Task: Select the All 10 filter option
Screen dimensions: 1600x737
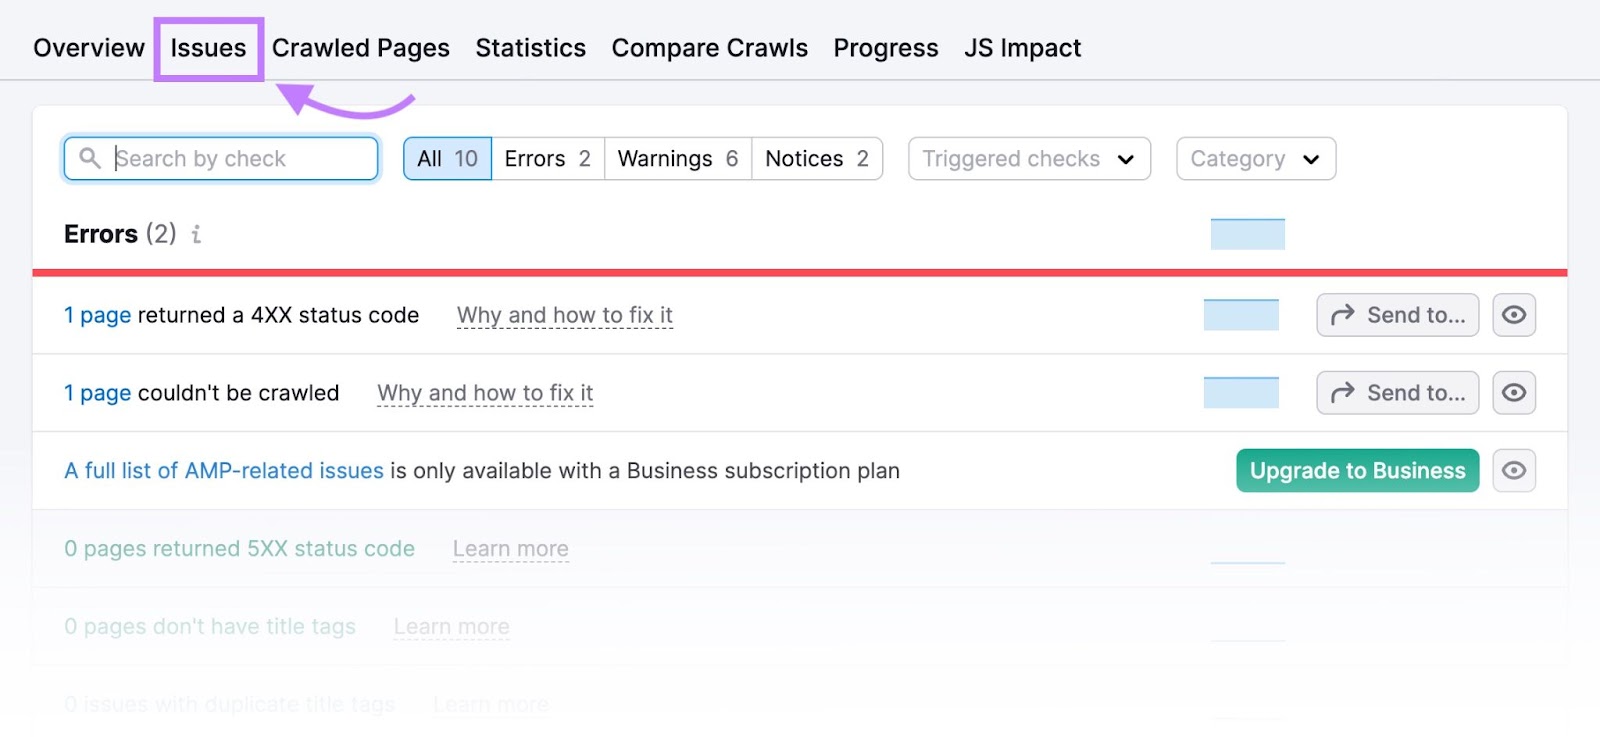Action: (446, 158)
